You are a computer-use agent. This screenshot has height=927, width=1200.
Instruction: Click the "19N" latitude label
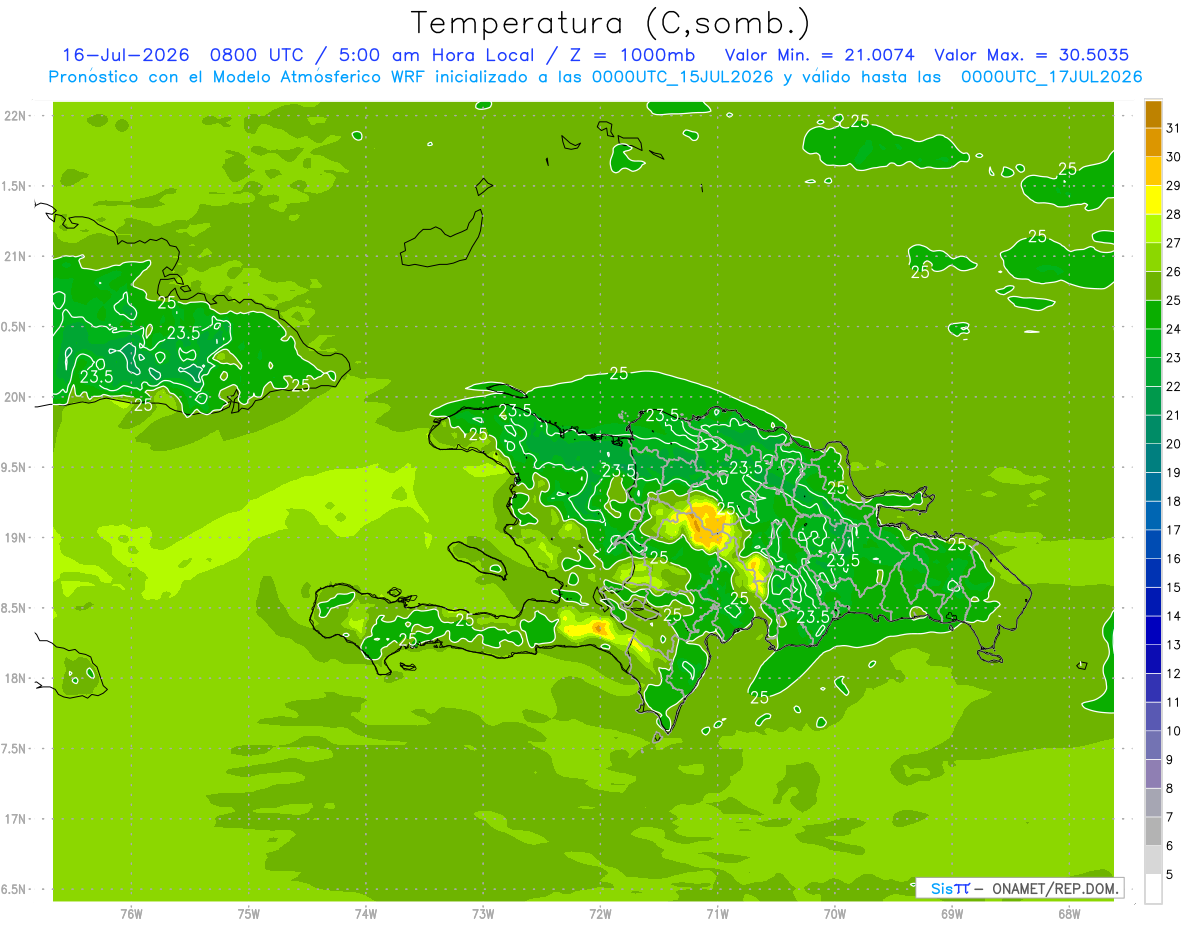click(x=16, y=538)
